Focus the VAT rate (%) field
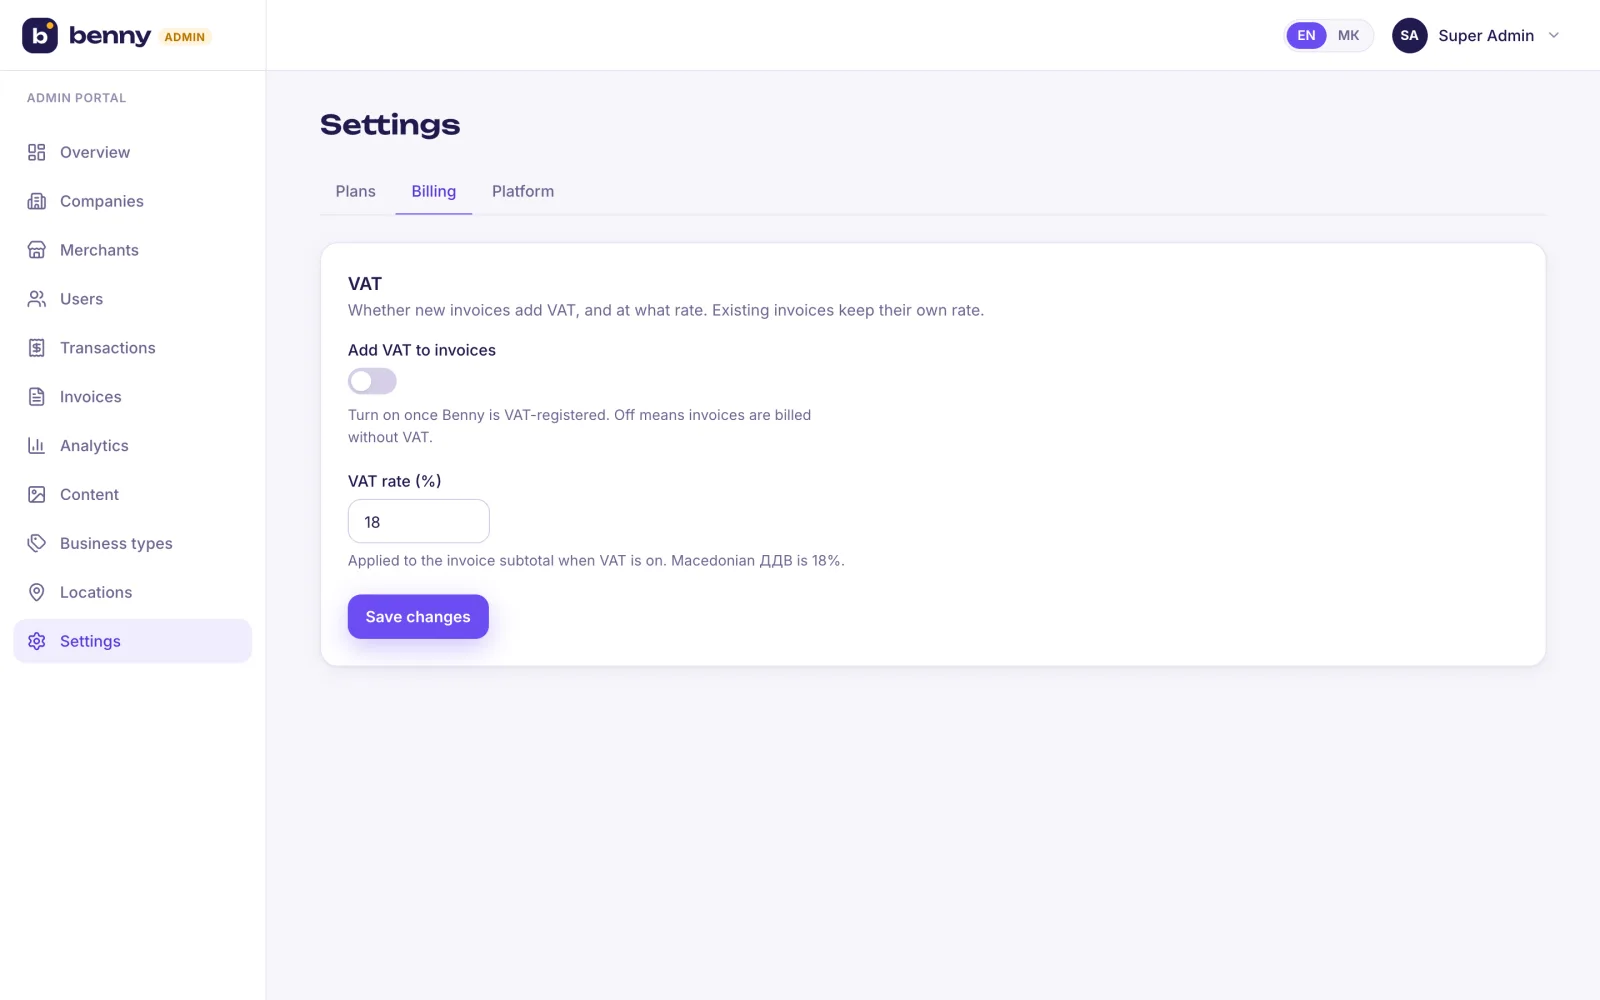Image resolution: width=1600 pixels, height=1000 pixels. pyautogui.click(x=418, y=522)
